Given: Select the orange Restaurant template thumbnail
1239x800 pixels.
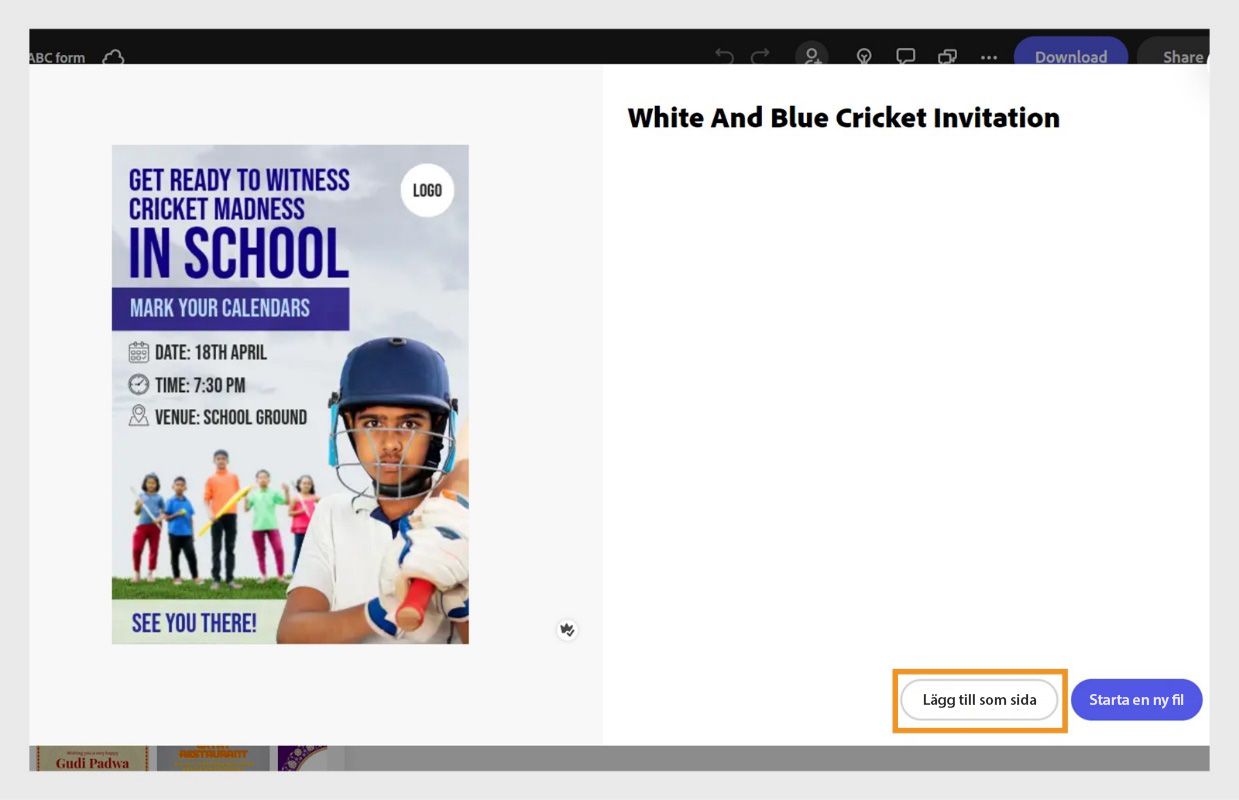Looking at the screenshot, I should click(x=213, y=758).
